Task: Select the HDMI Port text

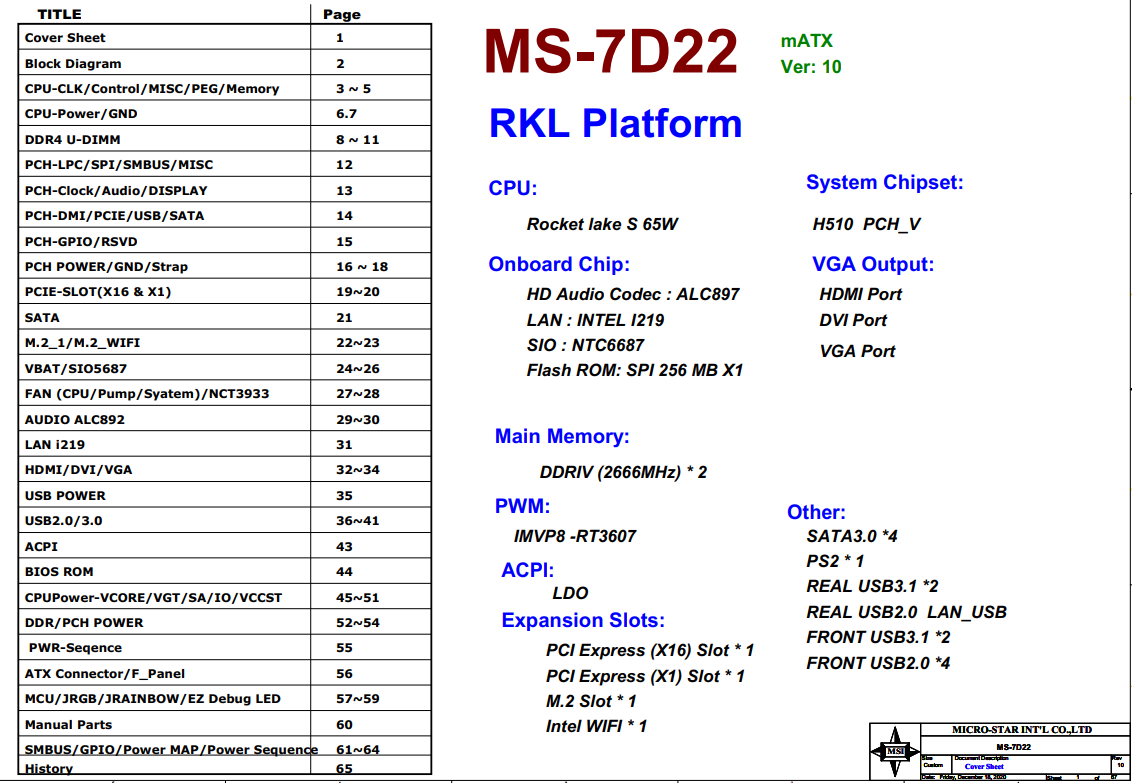Action: coord(861,294)
